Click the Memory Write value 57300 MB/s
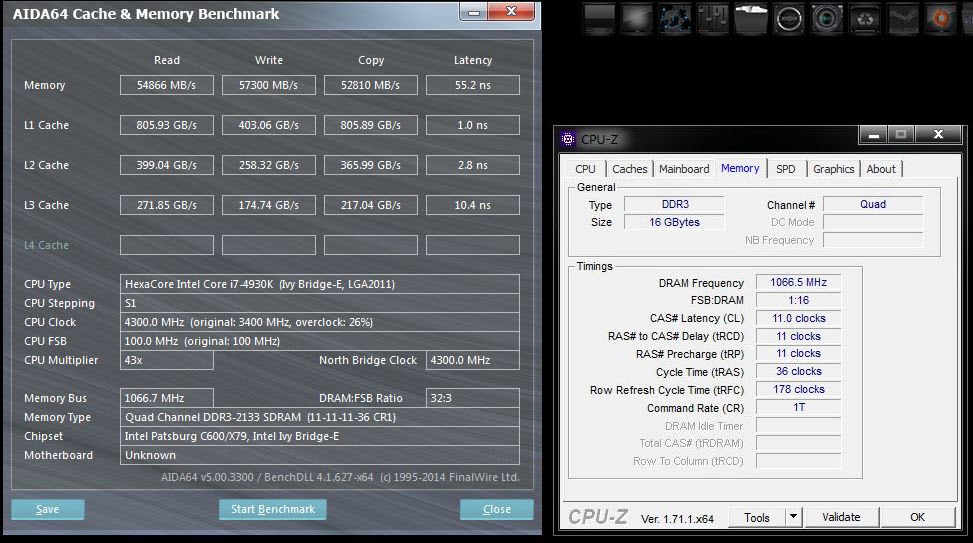 pyautogui.click(x=269, y=85)
